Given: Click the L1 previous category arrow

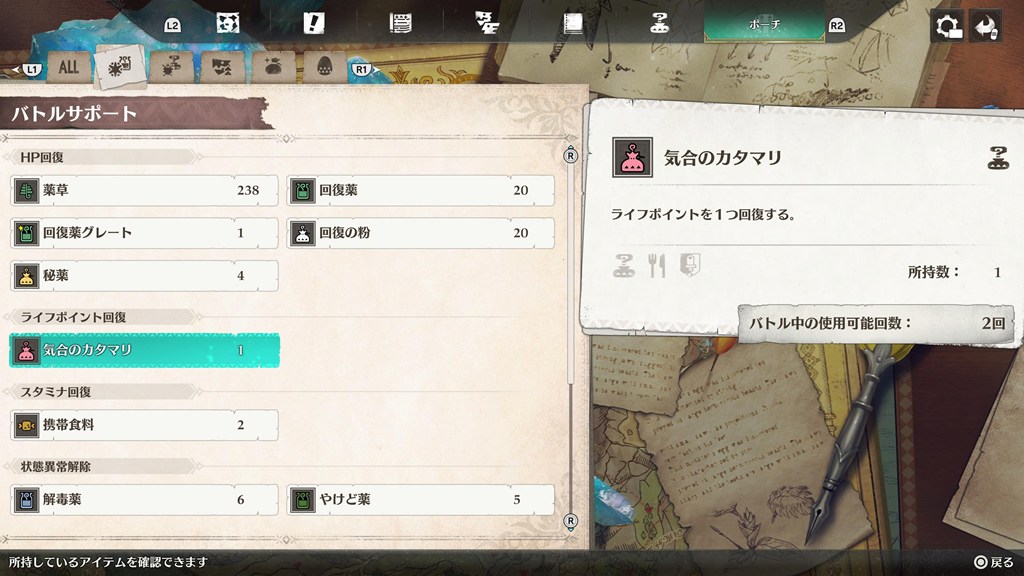Looking at the screenshot, I should point(28,69).
